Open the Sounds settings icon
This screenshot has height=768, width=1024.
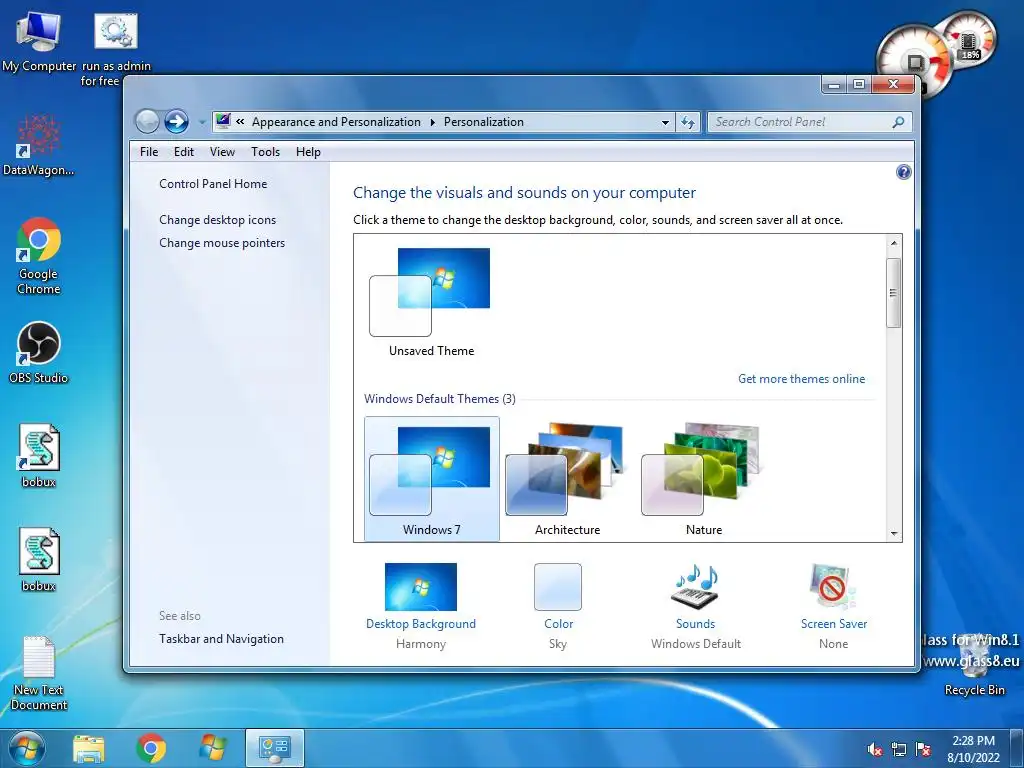696,586
